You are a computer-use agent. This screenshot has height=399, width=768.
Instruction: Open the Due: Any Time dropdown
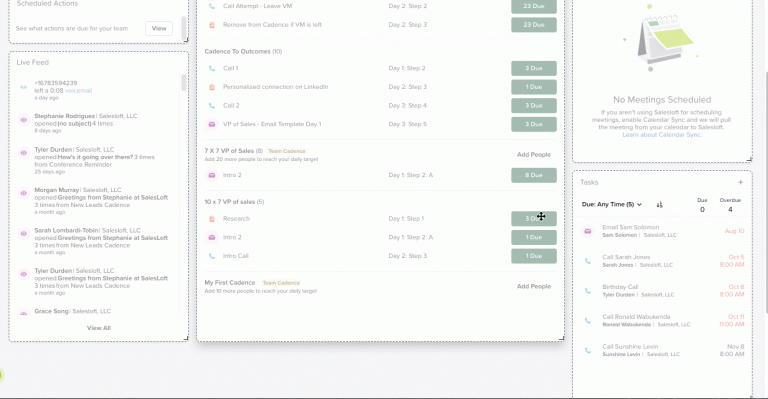pyautogui.click(x=612, y=205)
